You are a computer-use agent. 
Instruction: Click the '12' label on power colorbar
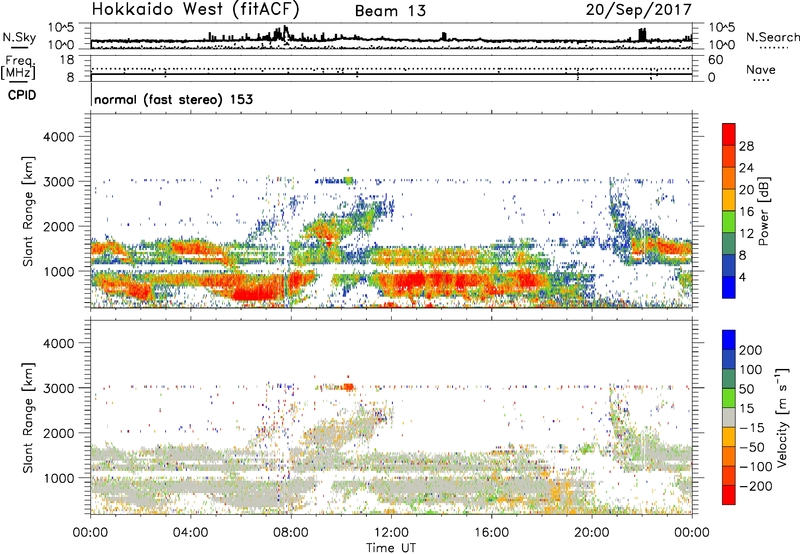pos(746,234)
